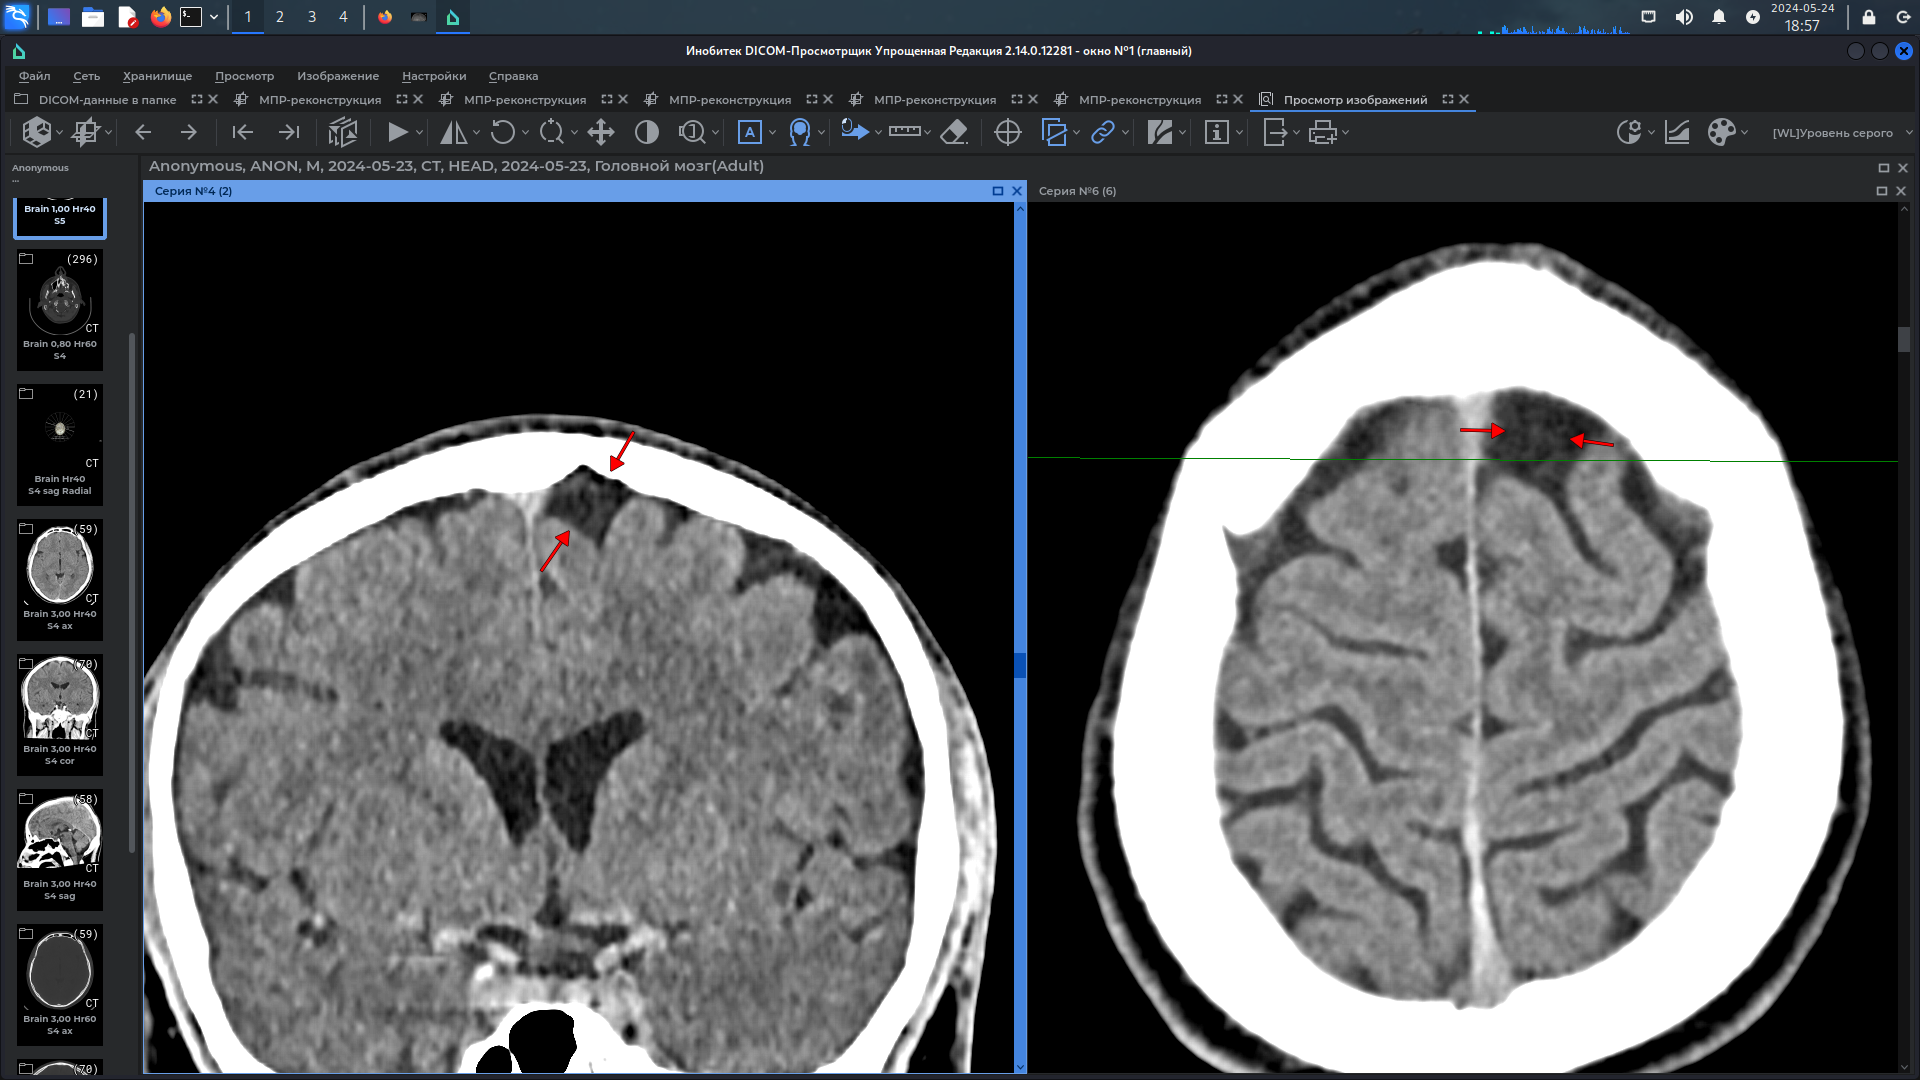Select the ruler measurement tool
This screenshot has width=1920, height=1080.
(x=904, y=132)
